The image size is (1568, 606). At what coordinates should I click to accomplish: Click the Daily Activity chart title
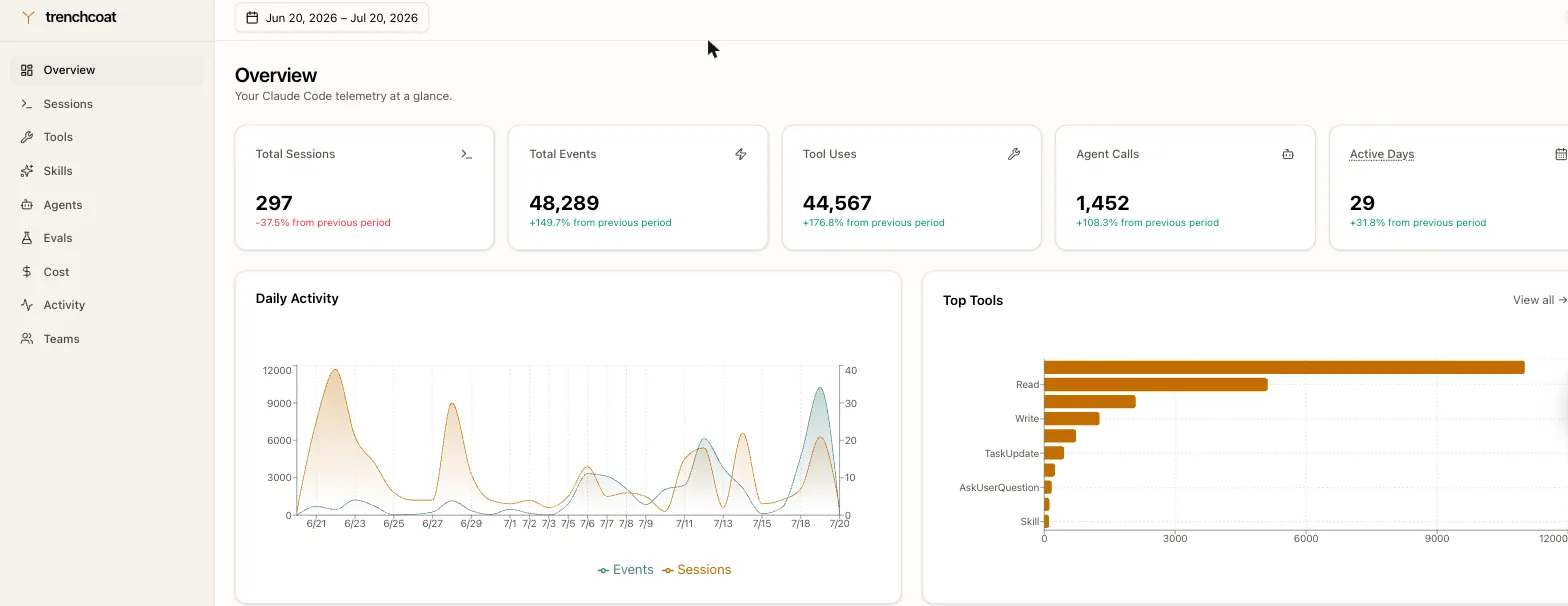297,298
